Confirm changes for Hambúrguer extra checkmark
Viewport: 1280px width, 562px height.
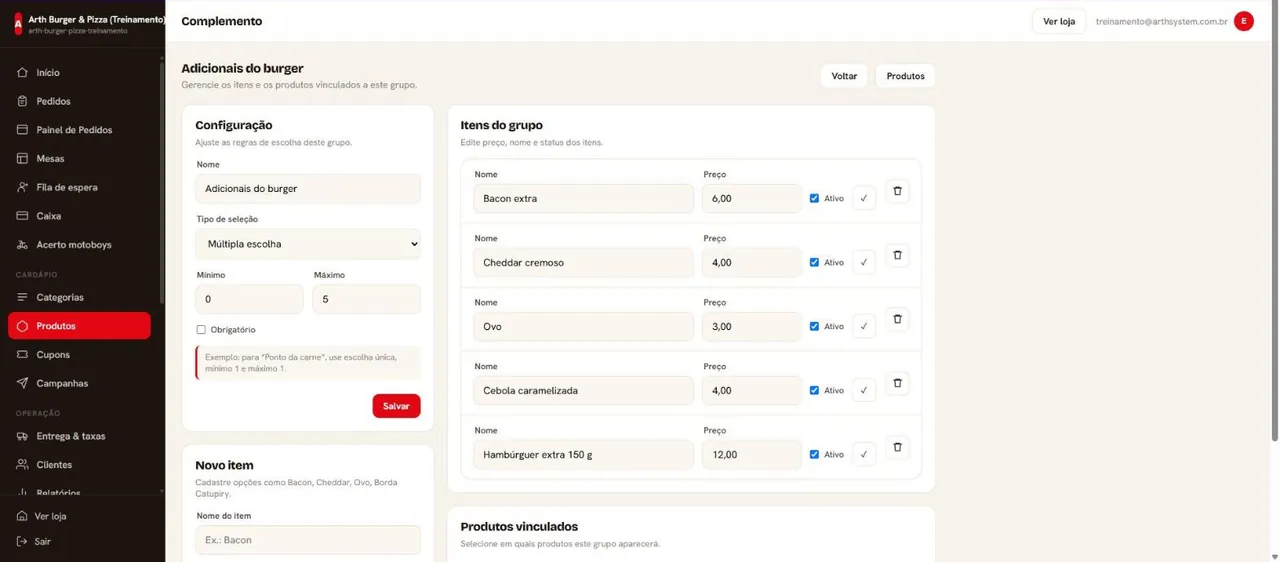point(864,454)
